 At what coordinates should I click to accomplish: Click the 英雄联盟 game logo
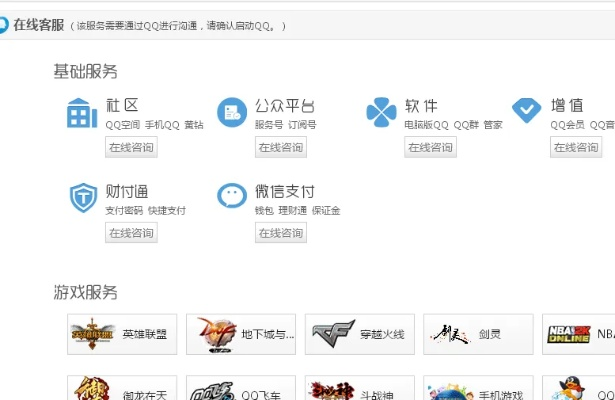coord(93,334)
